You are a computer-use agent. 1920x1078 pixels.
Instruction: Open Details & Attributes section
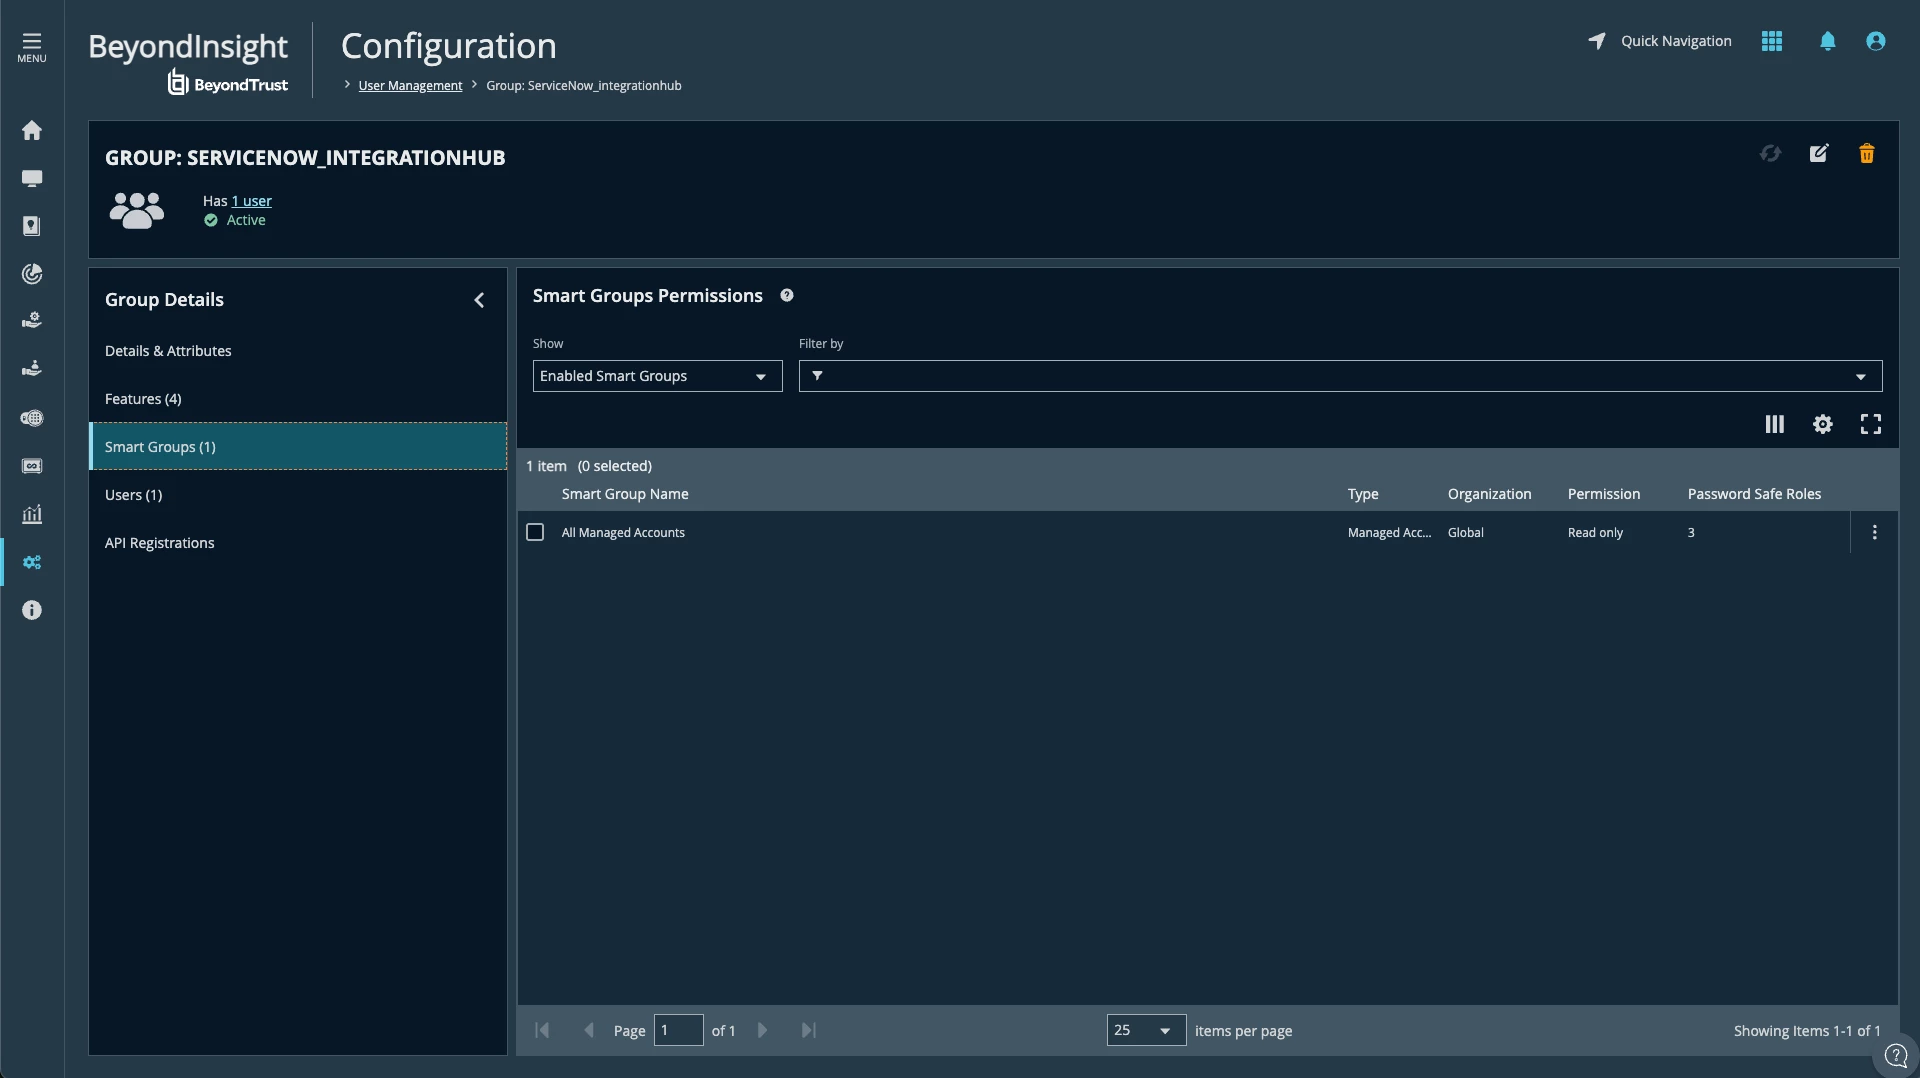point(298,351)
